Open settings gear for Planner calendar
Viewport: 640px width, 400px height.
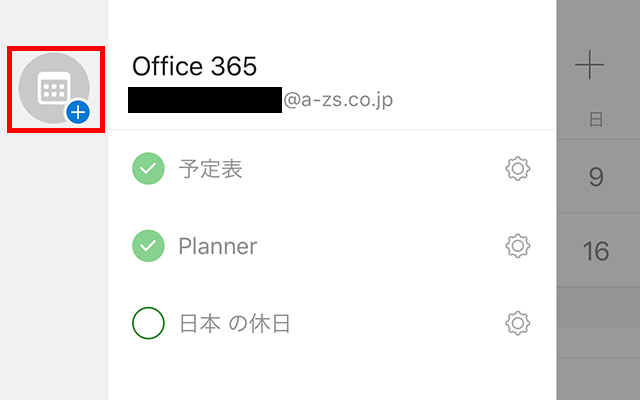click(518, 246)
